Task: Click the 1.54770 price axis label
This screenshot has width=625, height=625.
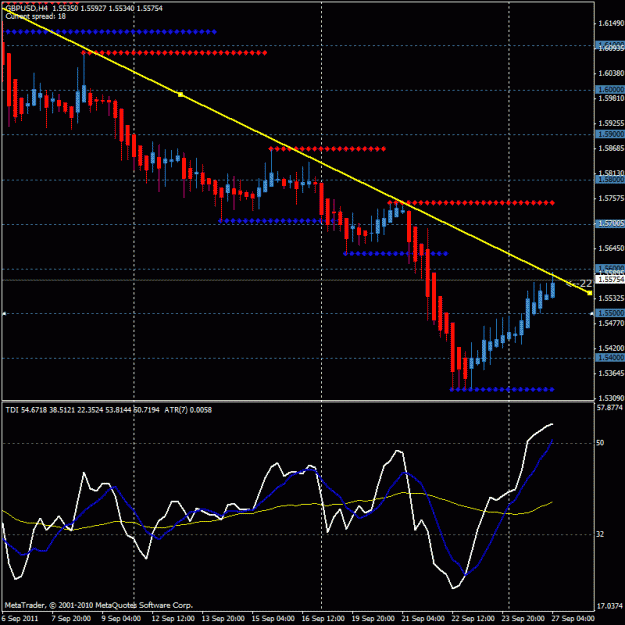Action: pyautogui.click(x=611, y=323)
